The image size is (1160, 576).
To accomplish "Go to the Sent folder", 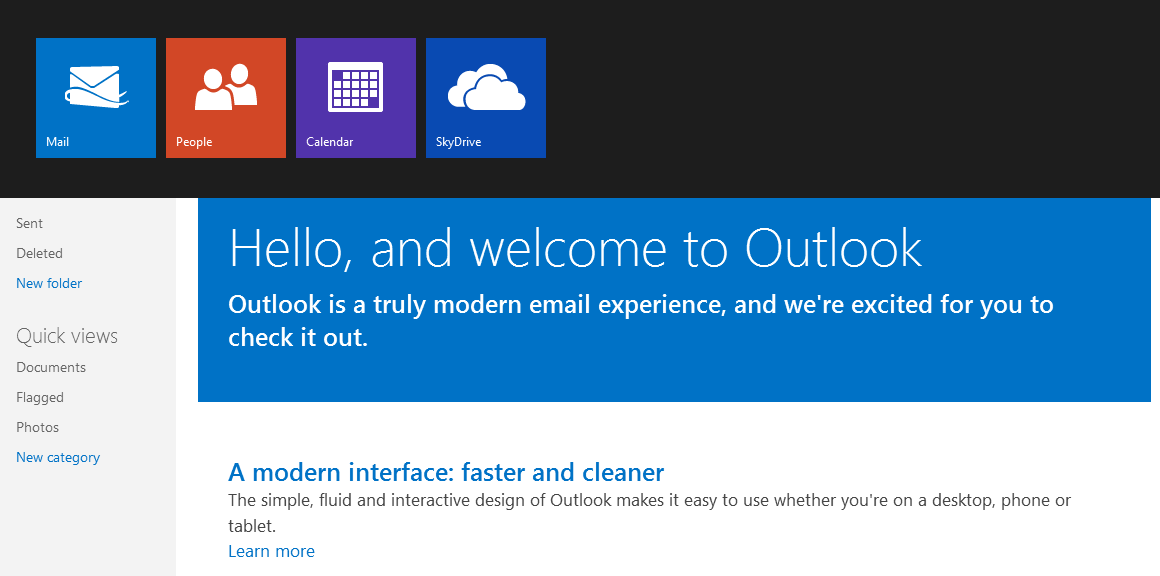I will point(30,224).
